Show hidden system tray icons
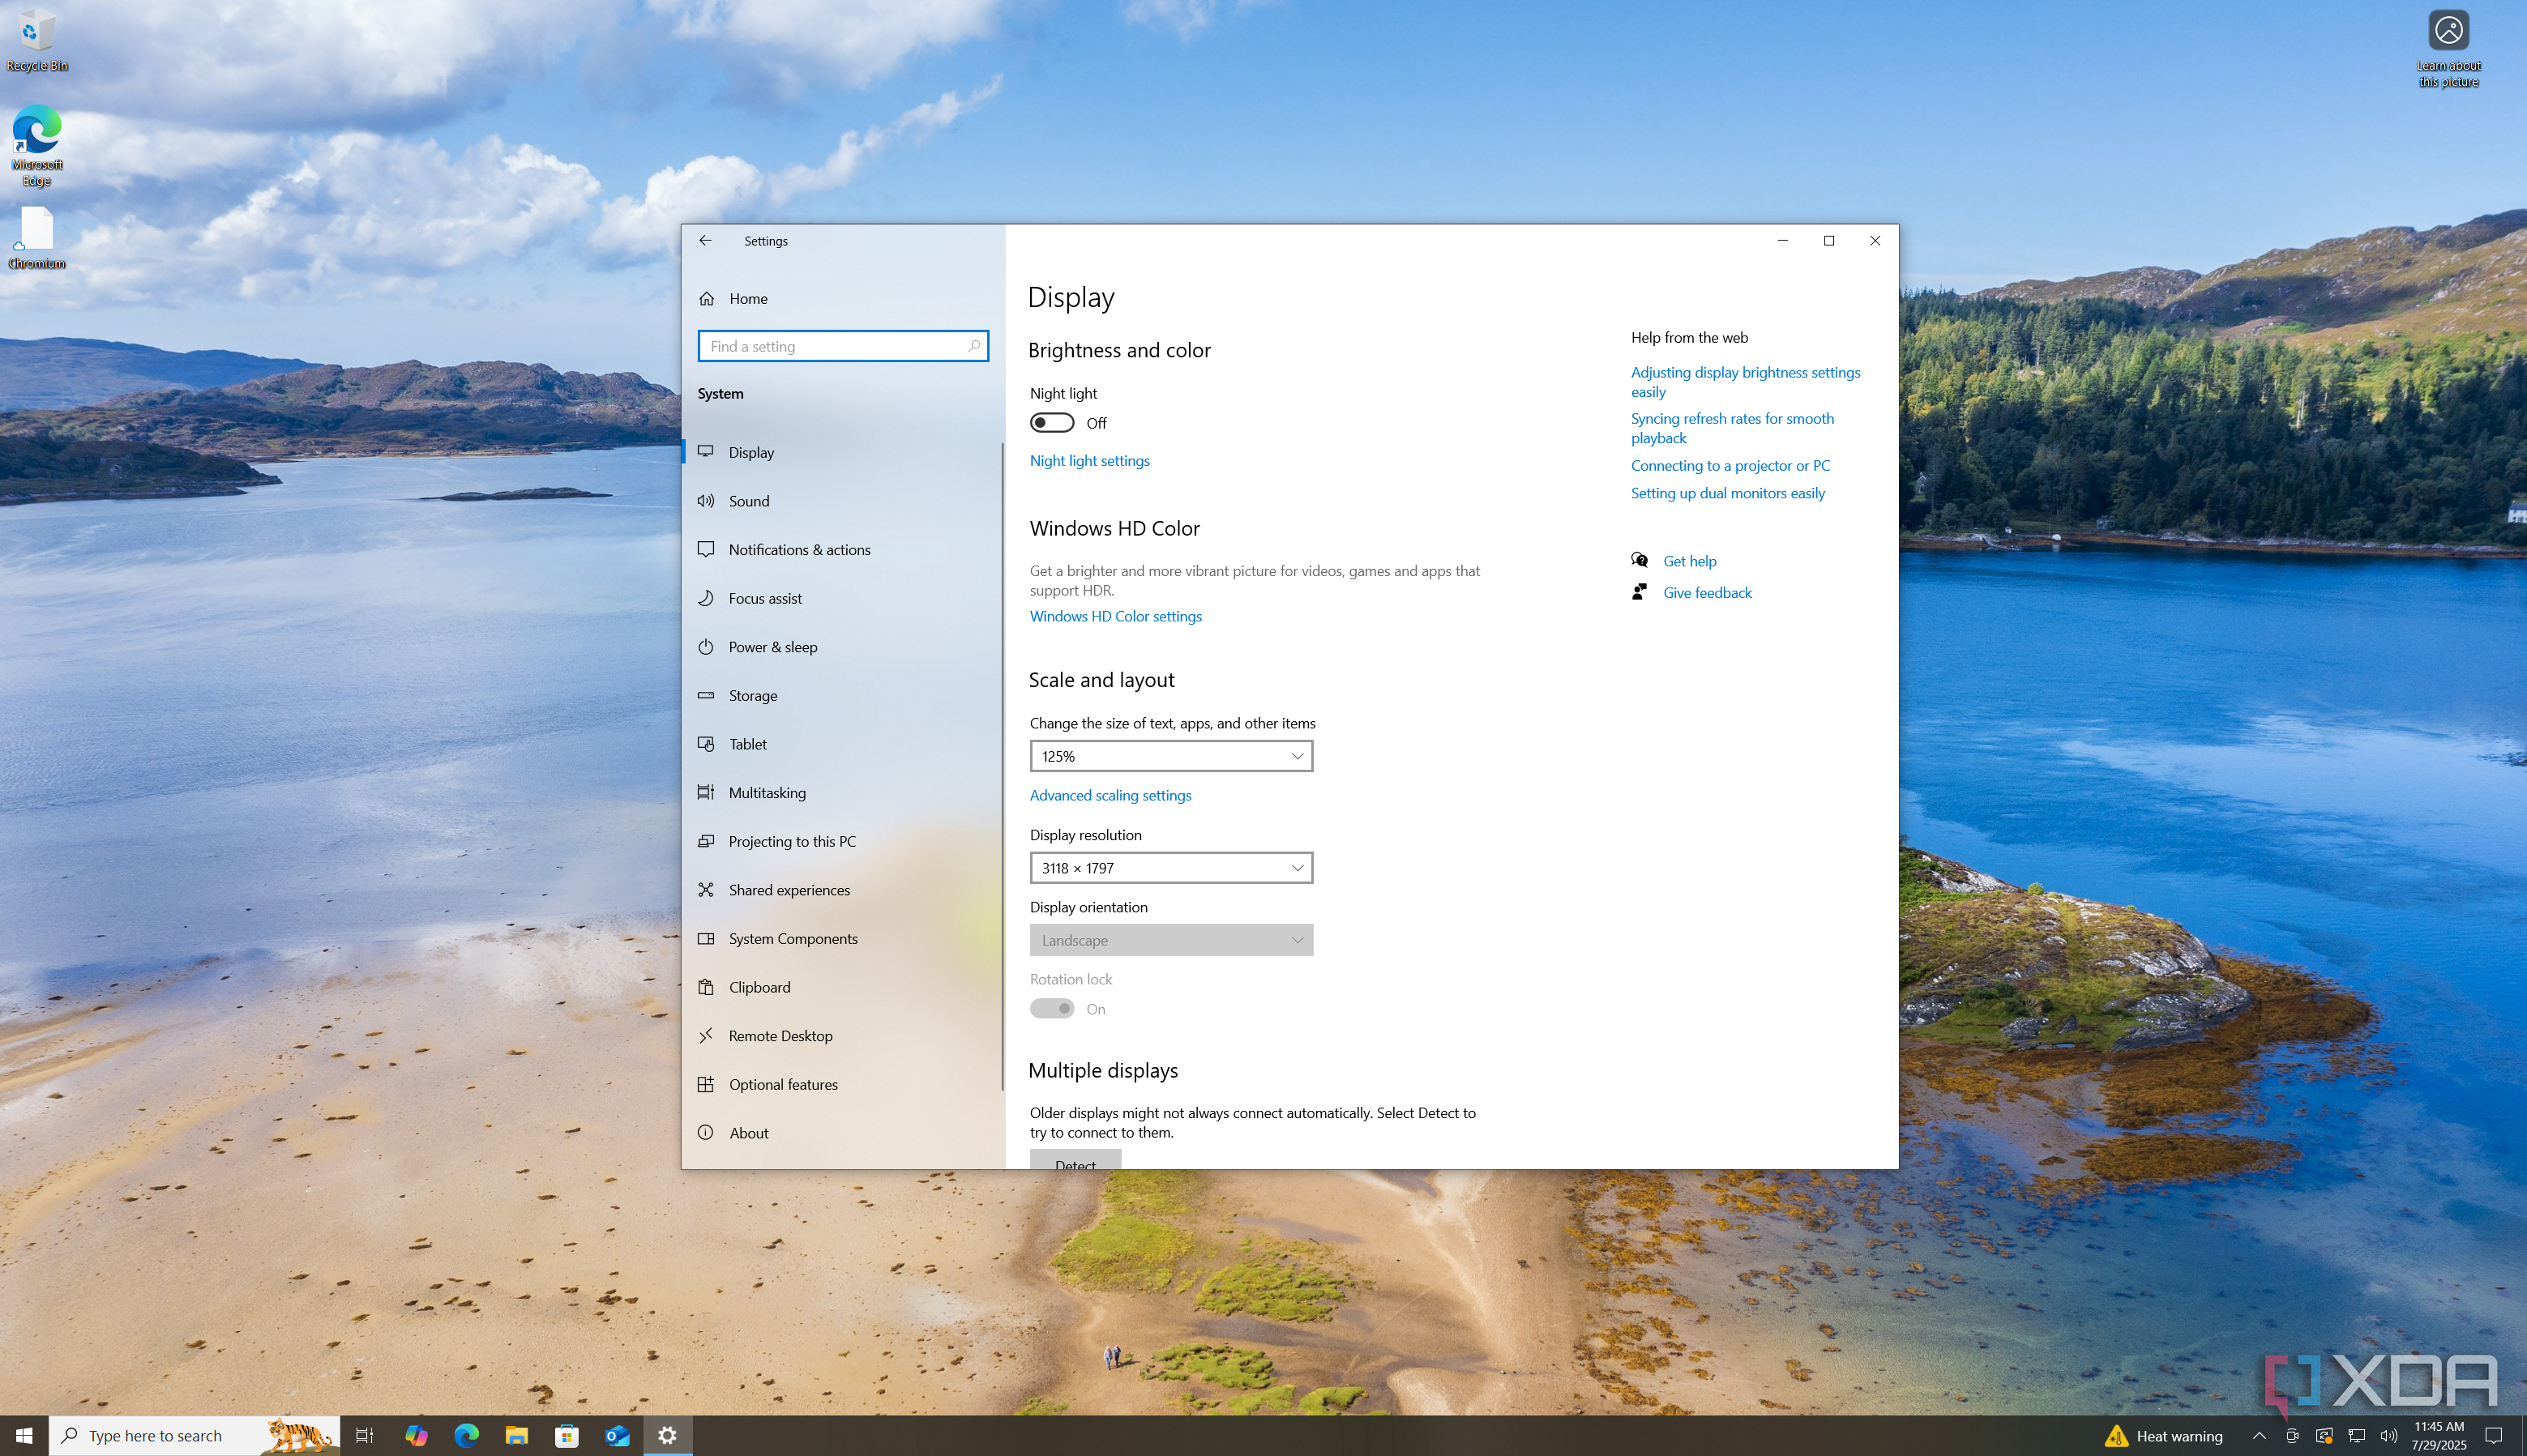This screenshot has width=2527, height=1456. pos(2259,1436)
